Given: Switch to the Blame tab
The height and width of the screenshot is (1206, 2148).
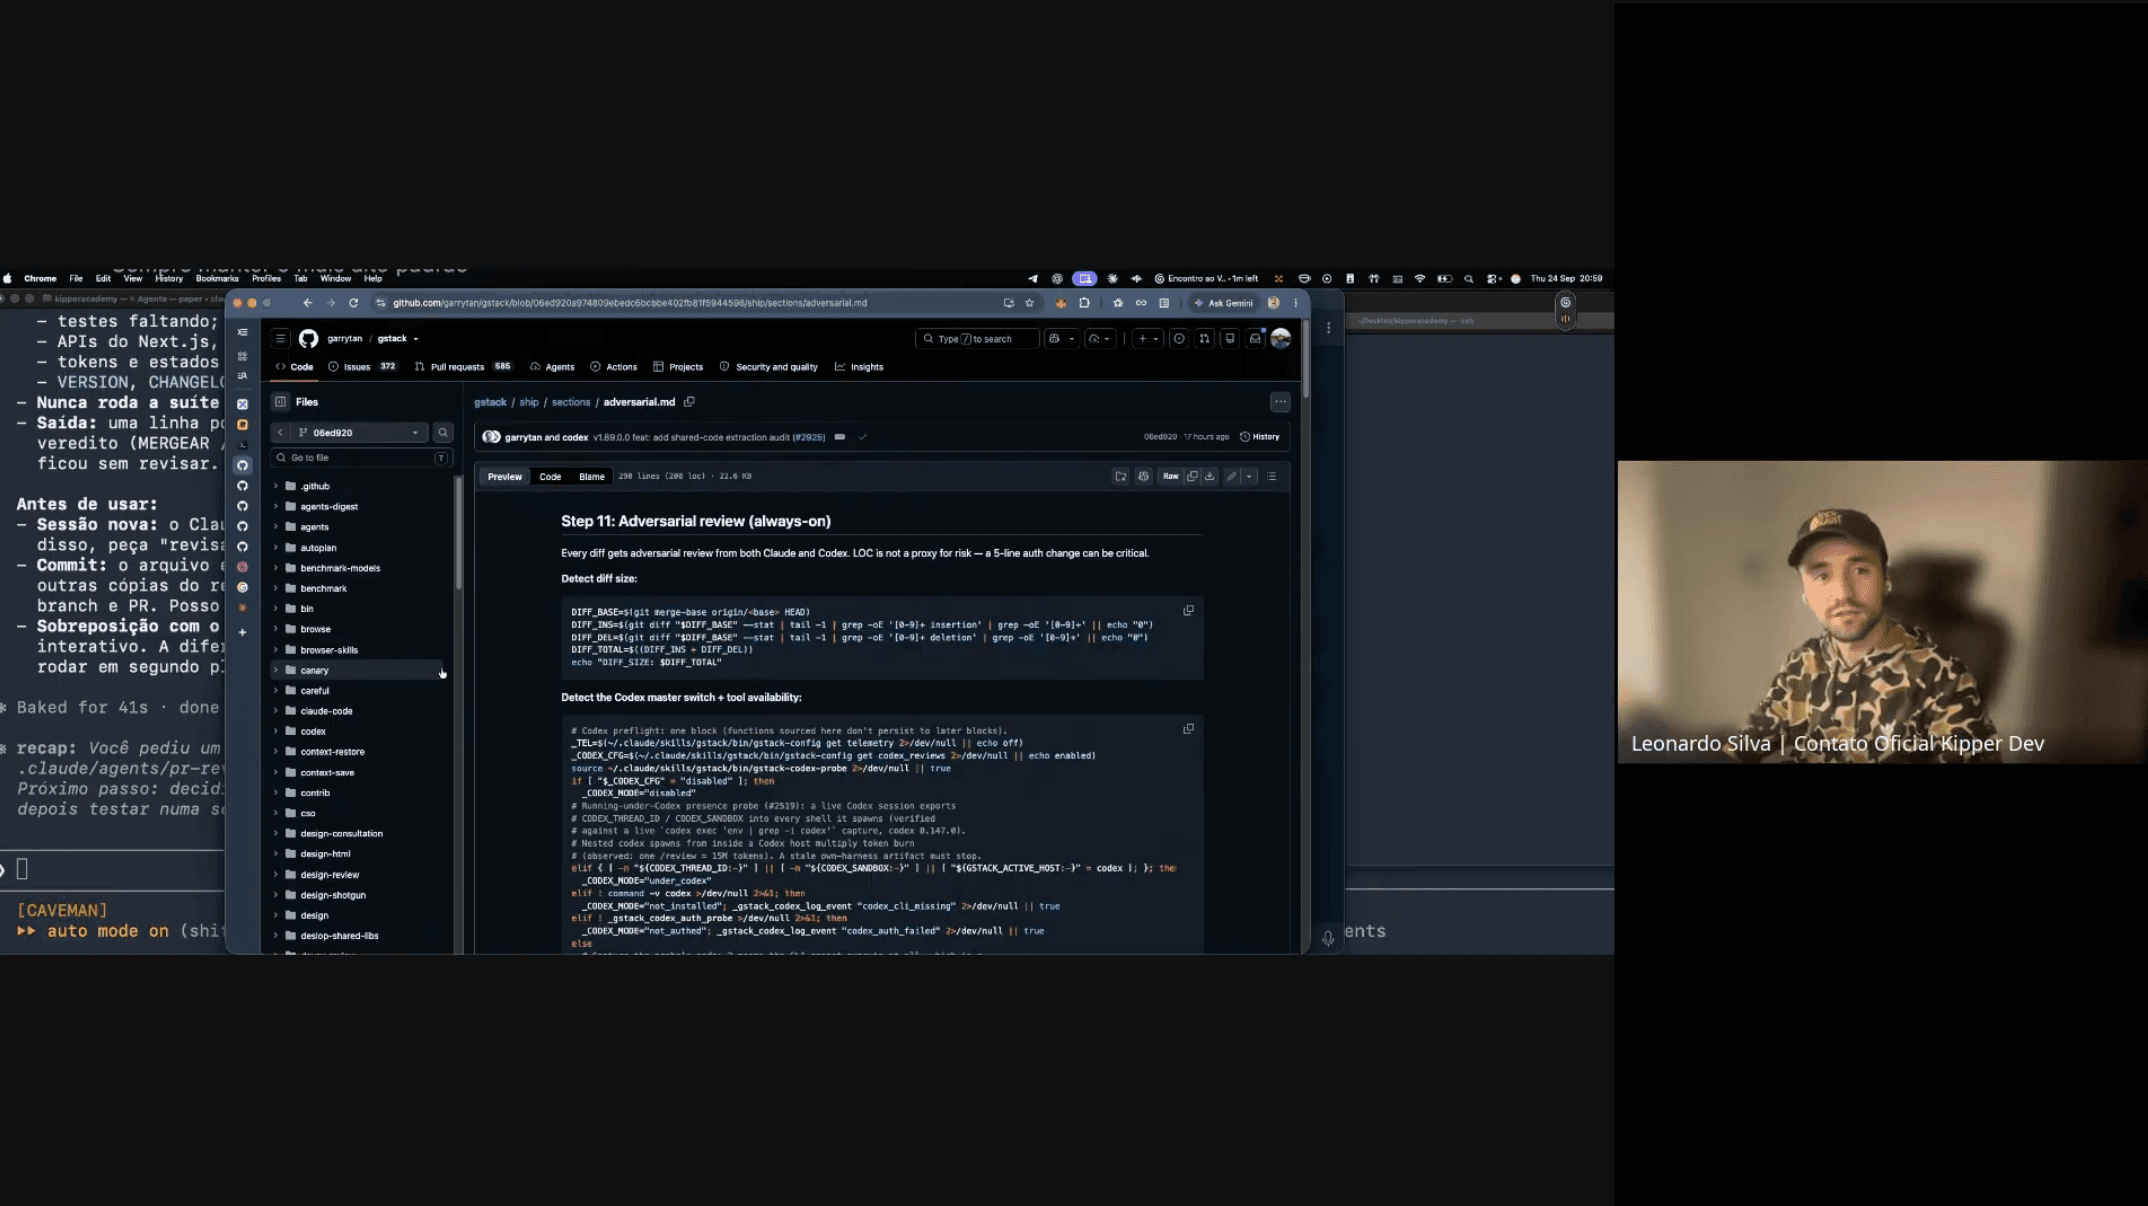Looking at the screenshot, I should 591,477.
